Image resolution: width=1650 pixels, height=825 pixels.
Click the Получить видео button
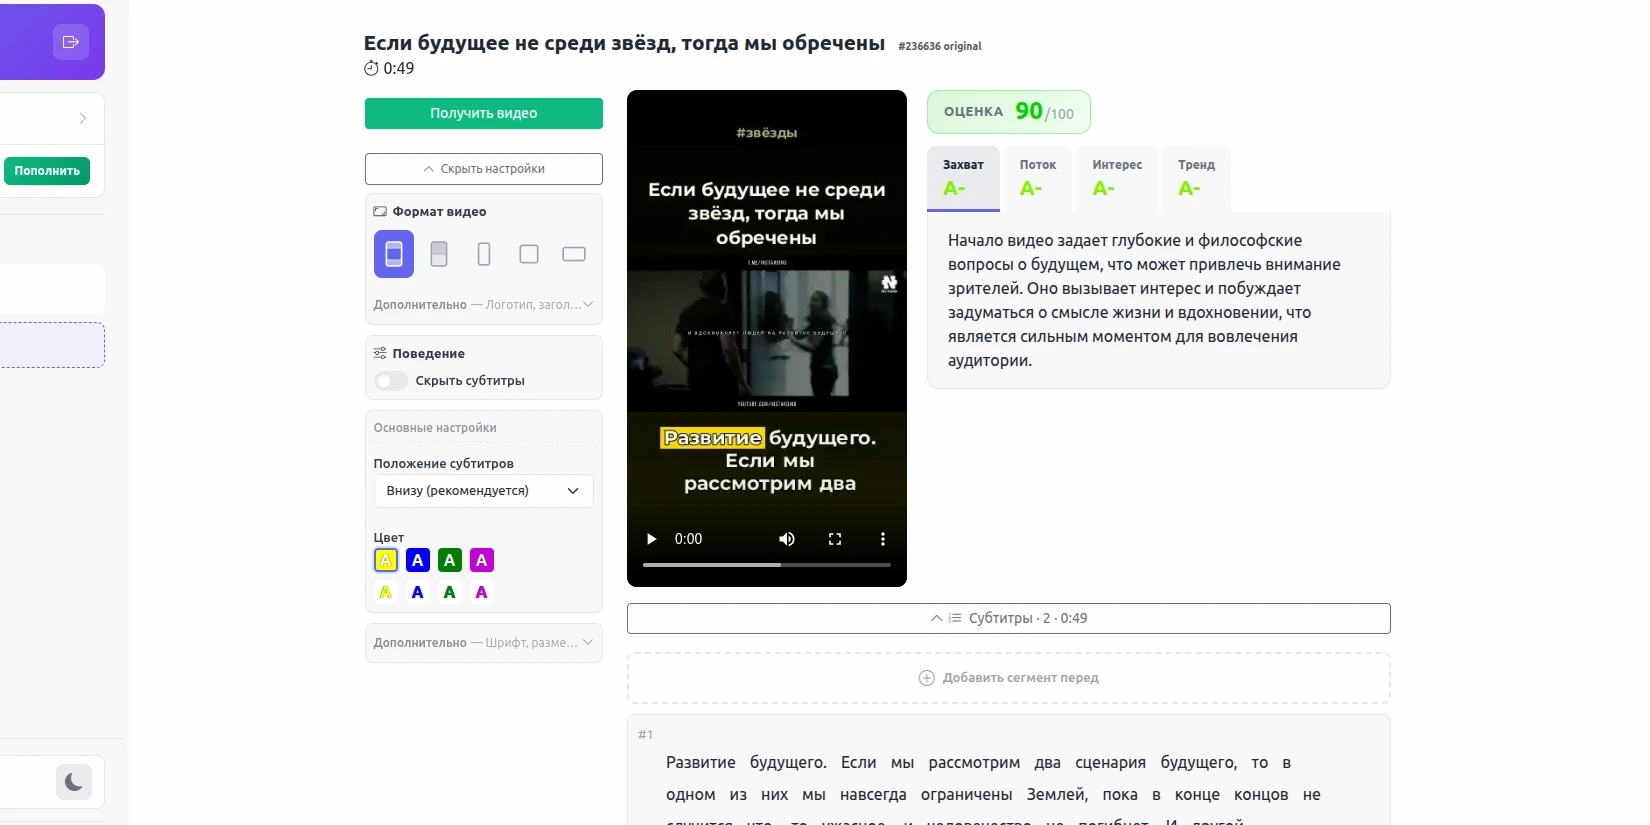tap(484, 113)
